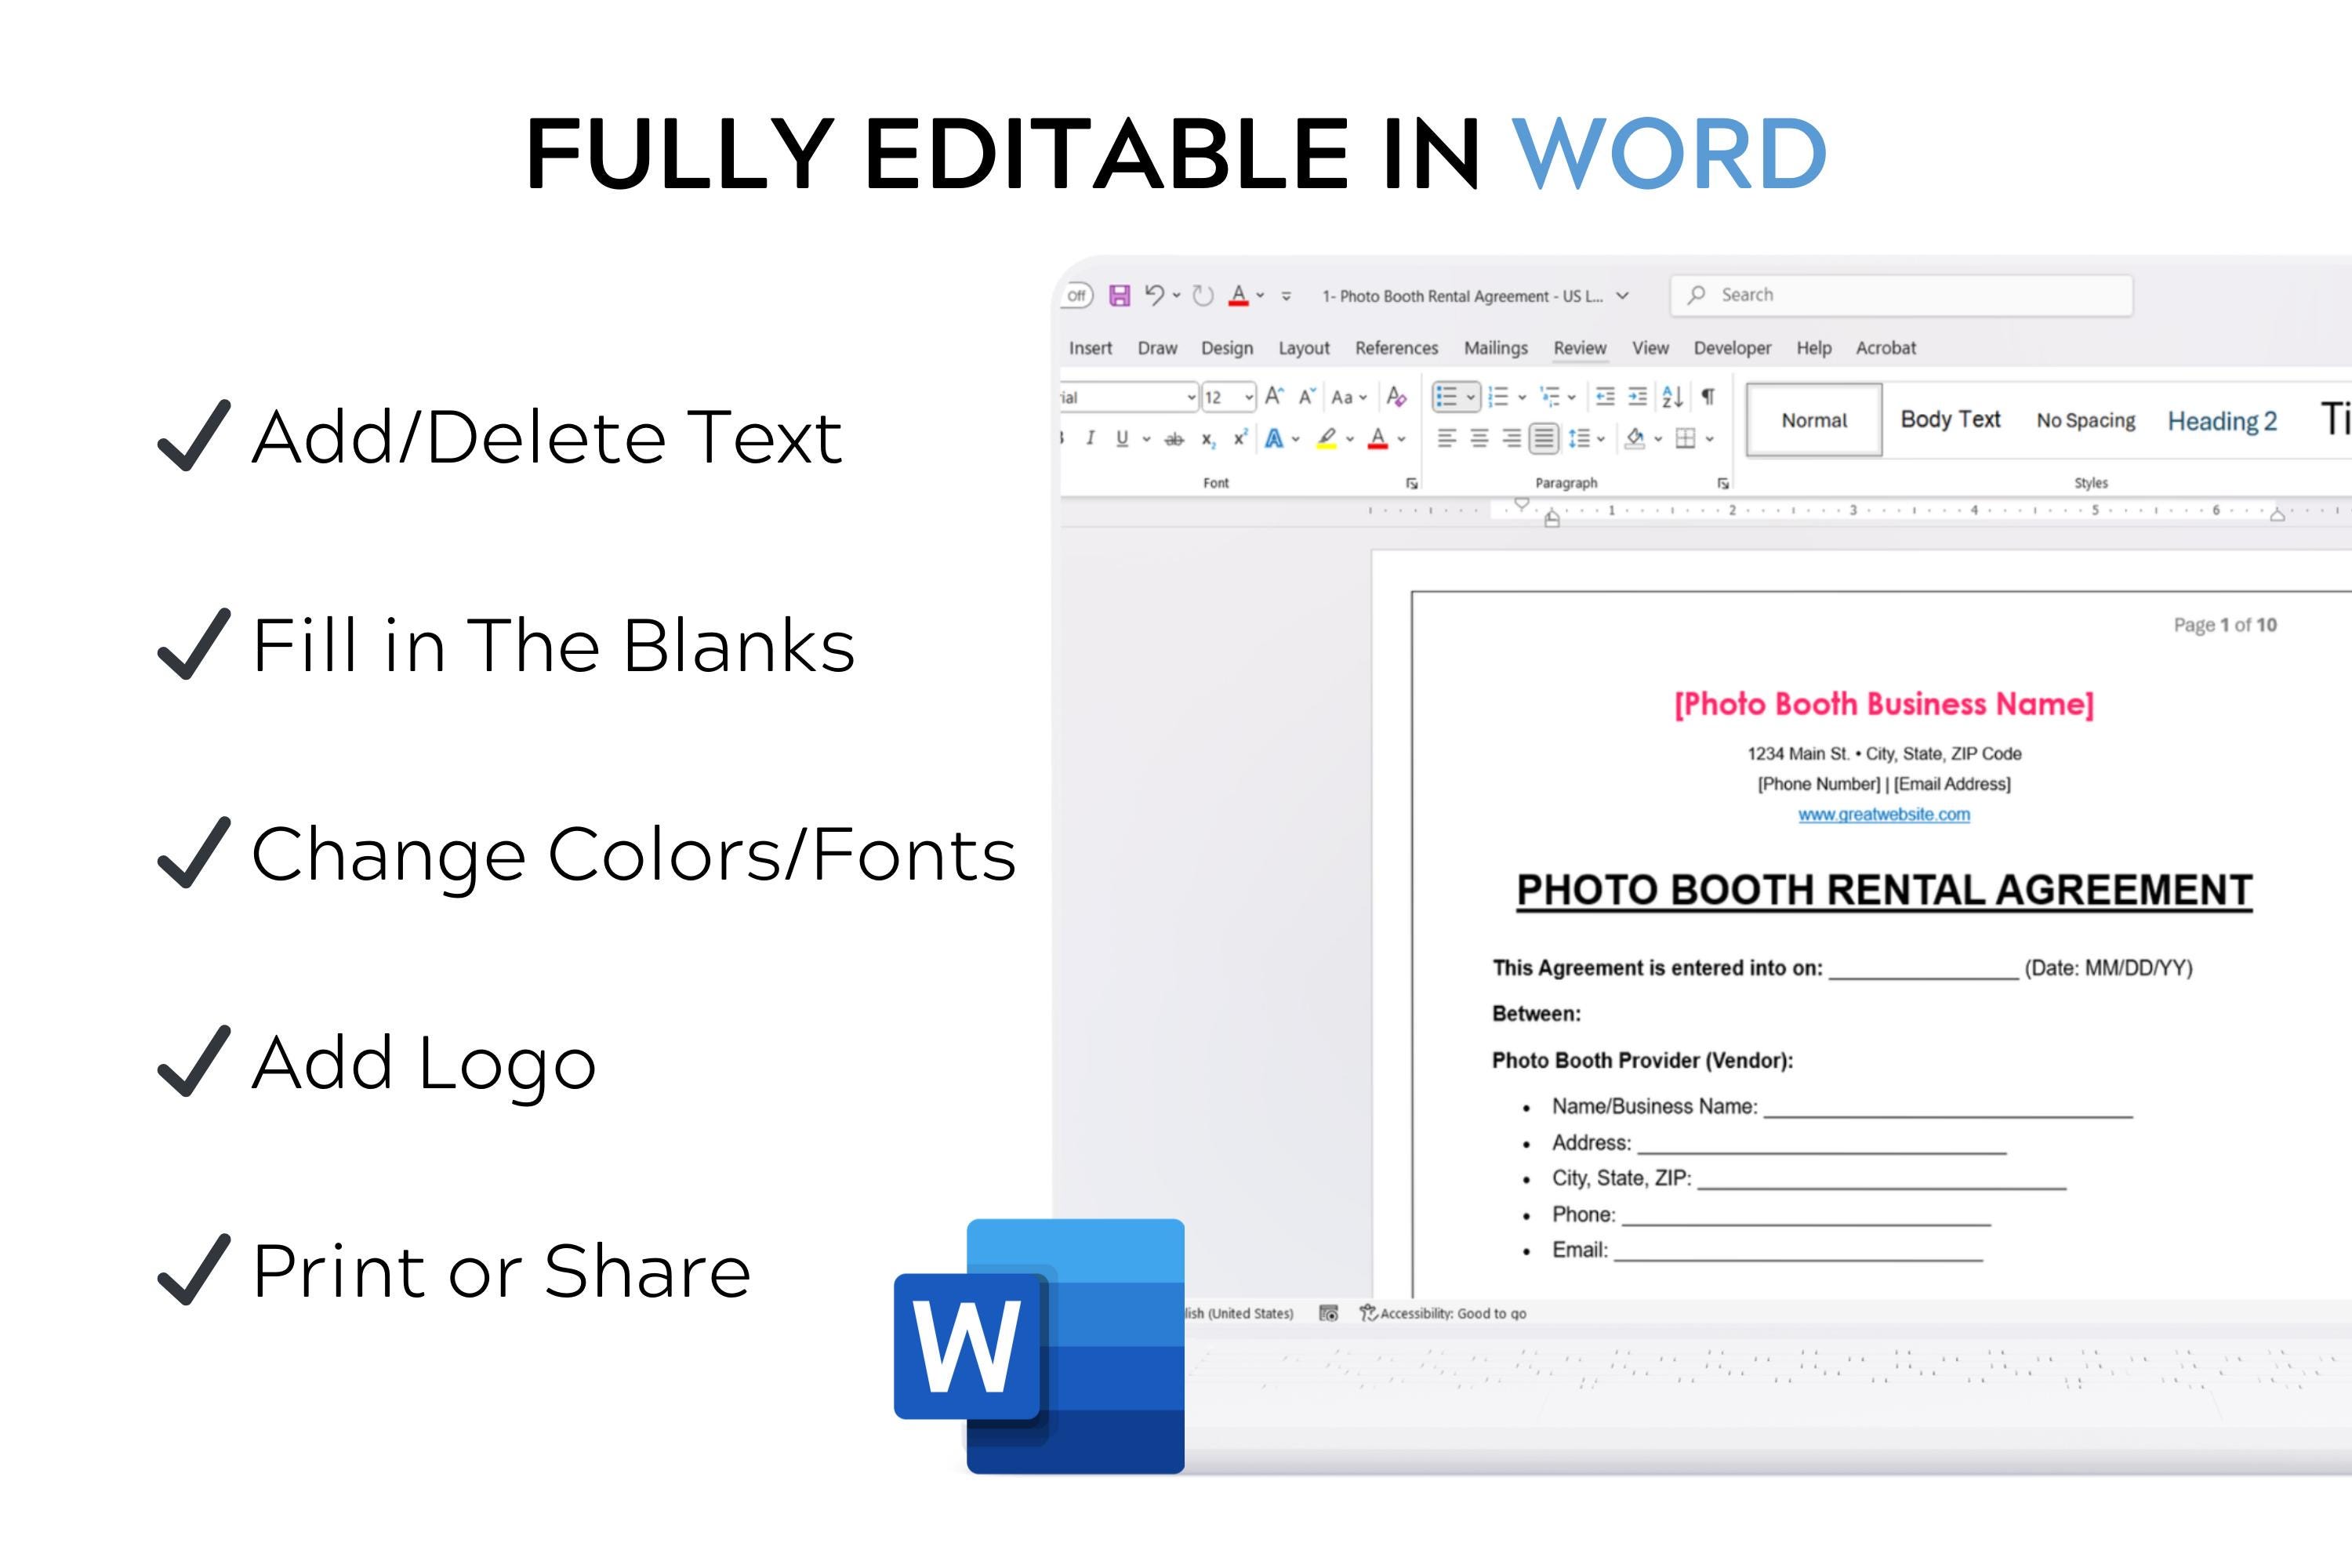2352x1568 pixels.
Task: Apply the Heading 2 style
Action: (x=2222, y=421)
